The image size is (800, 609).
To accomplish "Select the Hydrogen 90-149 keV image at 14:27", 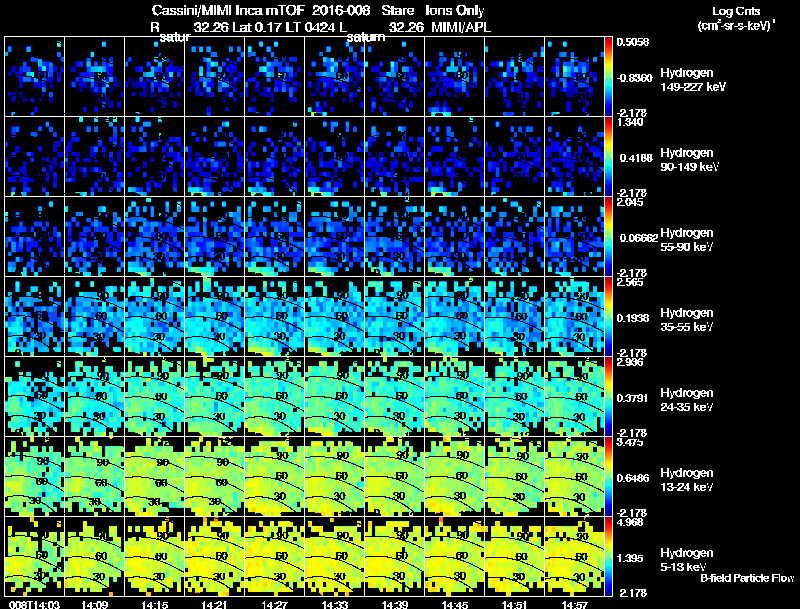I will (274, 156).
